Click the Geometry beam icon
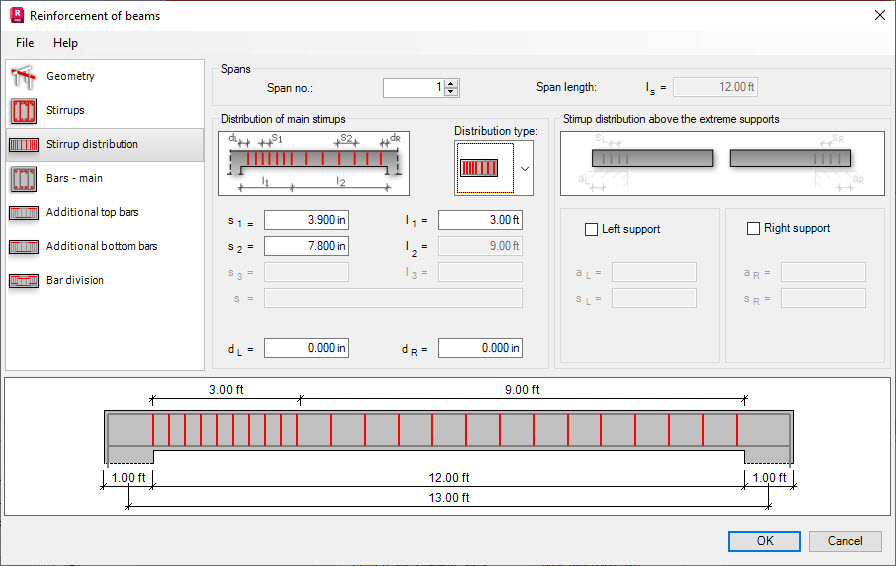This screenshot has width=896, height=566. click(x=23, y=77)
